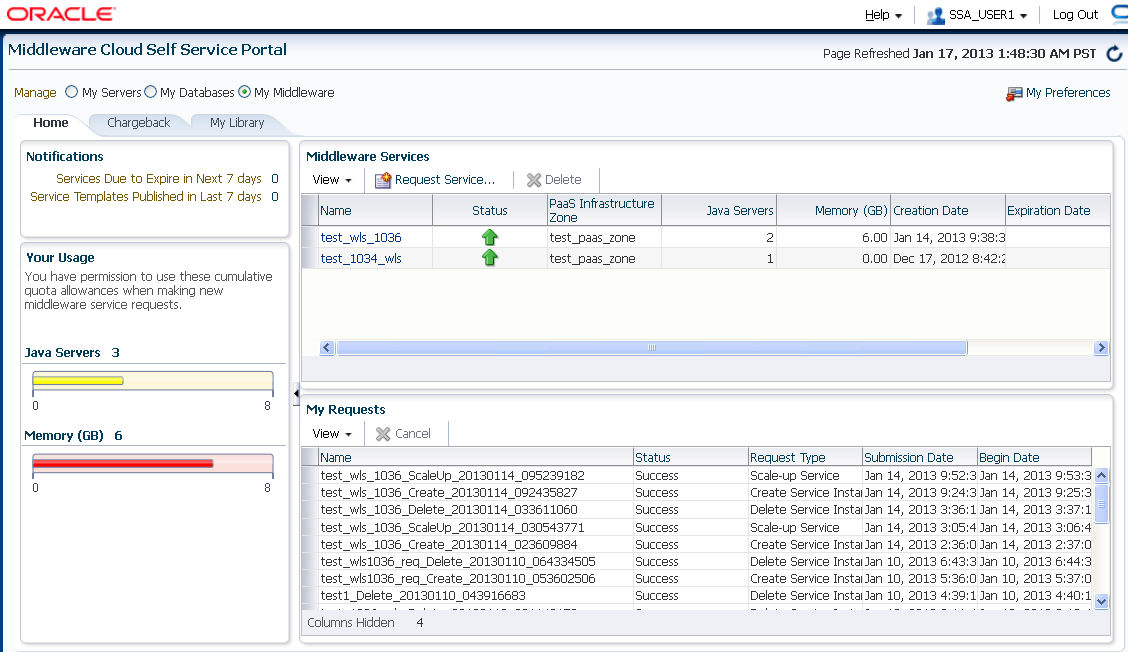The width and height of the screenshot is (1128, 652).
Task: Switch to the Home tab
Action: (50, 123)
